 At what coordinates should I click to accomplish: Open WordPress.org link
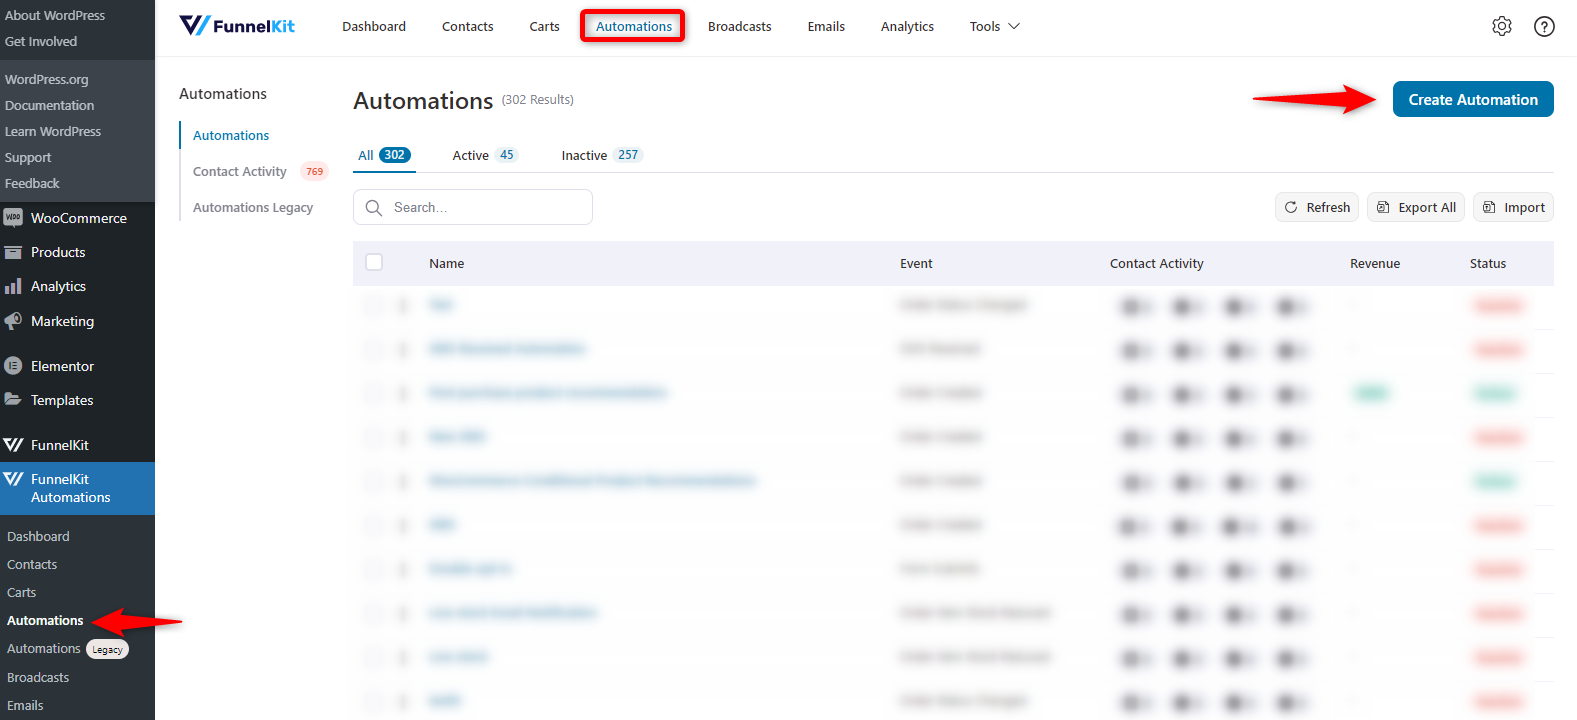46,79
